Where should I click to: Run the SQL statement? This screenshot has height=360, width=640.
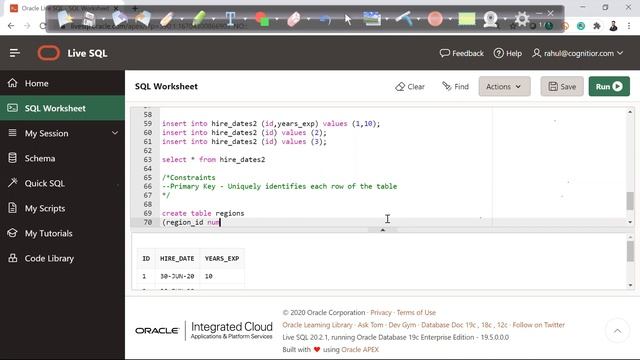pyautogui.click(x=609, y=87)
